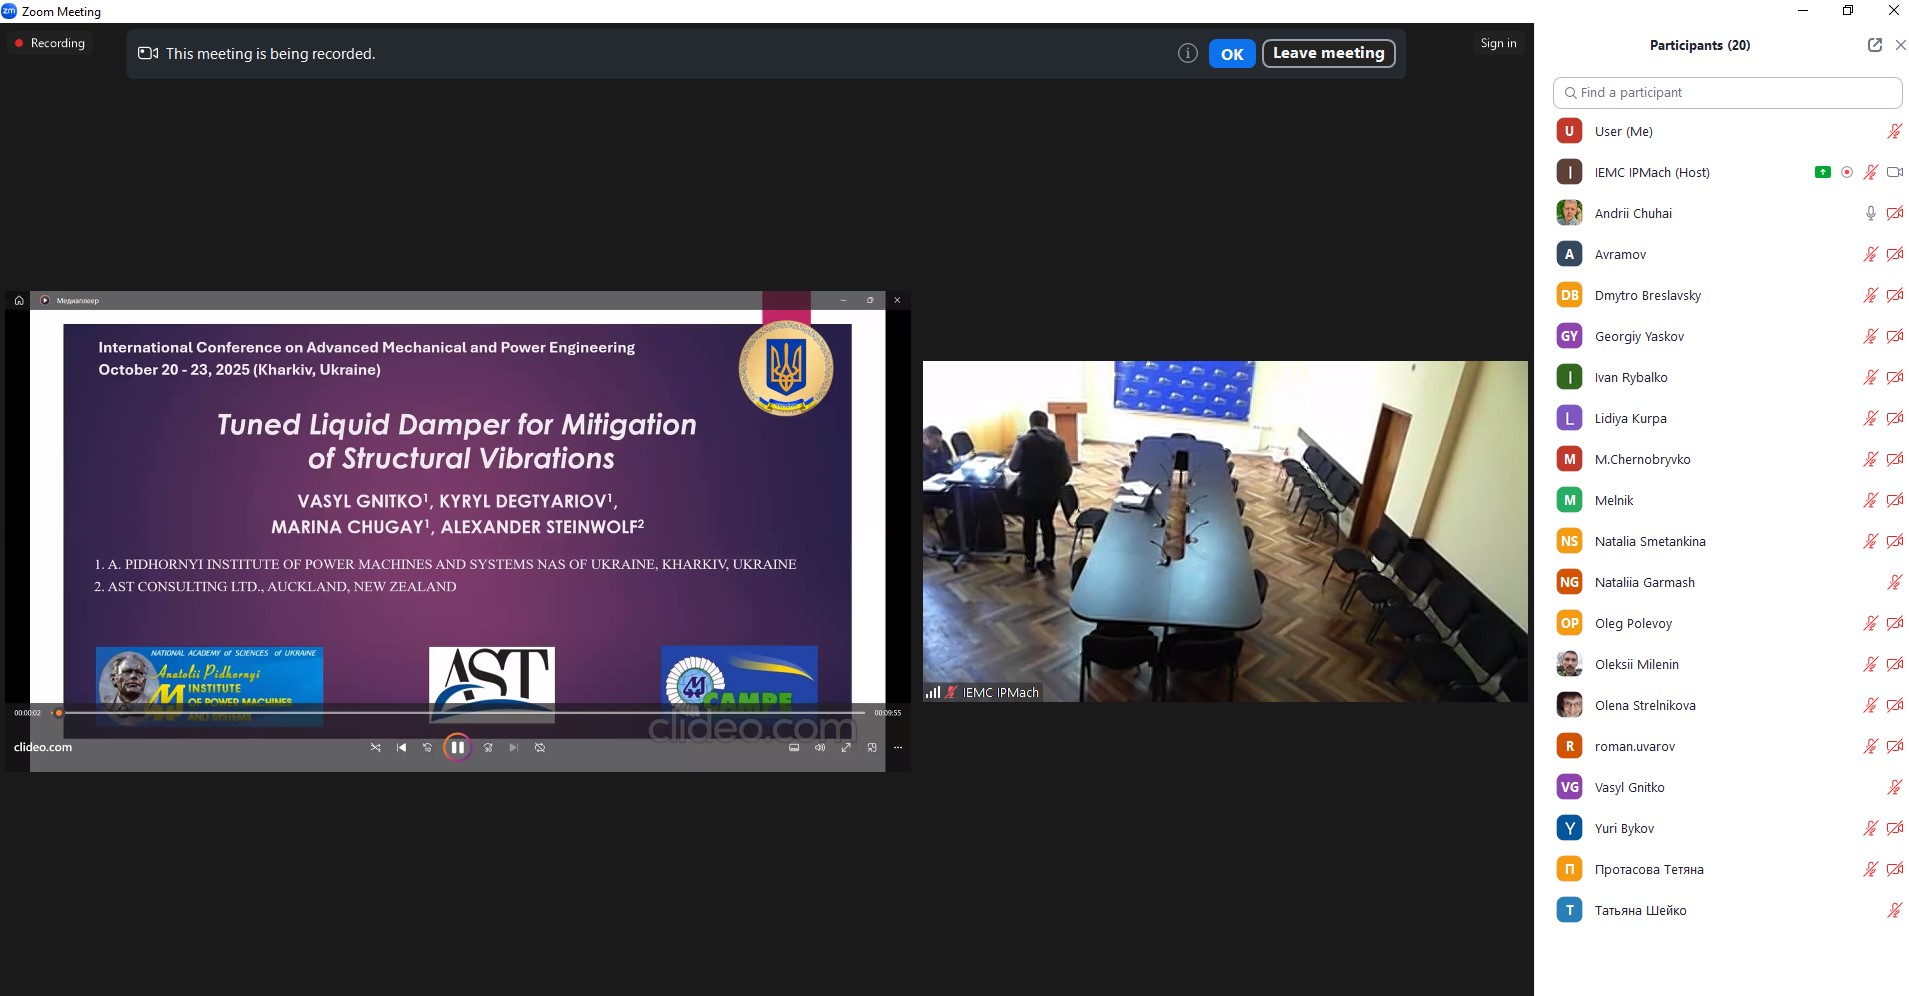This screenshot has height=996, width=1909.
Task: Open the media player more options menu
Action: click(898, 747)
